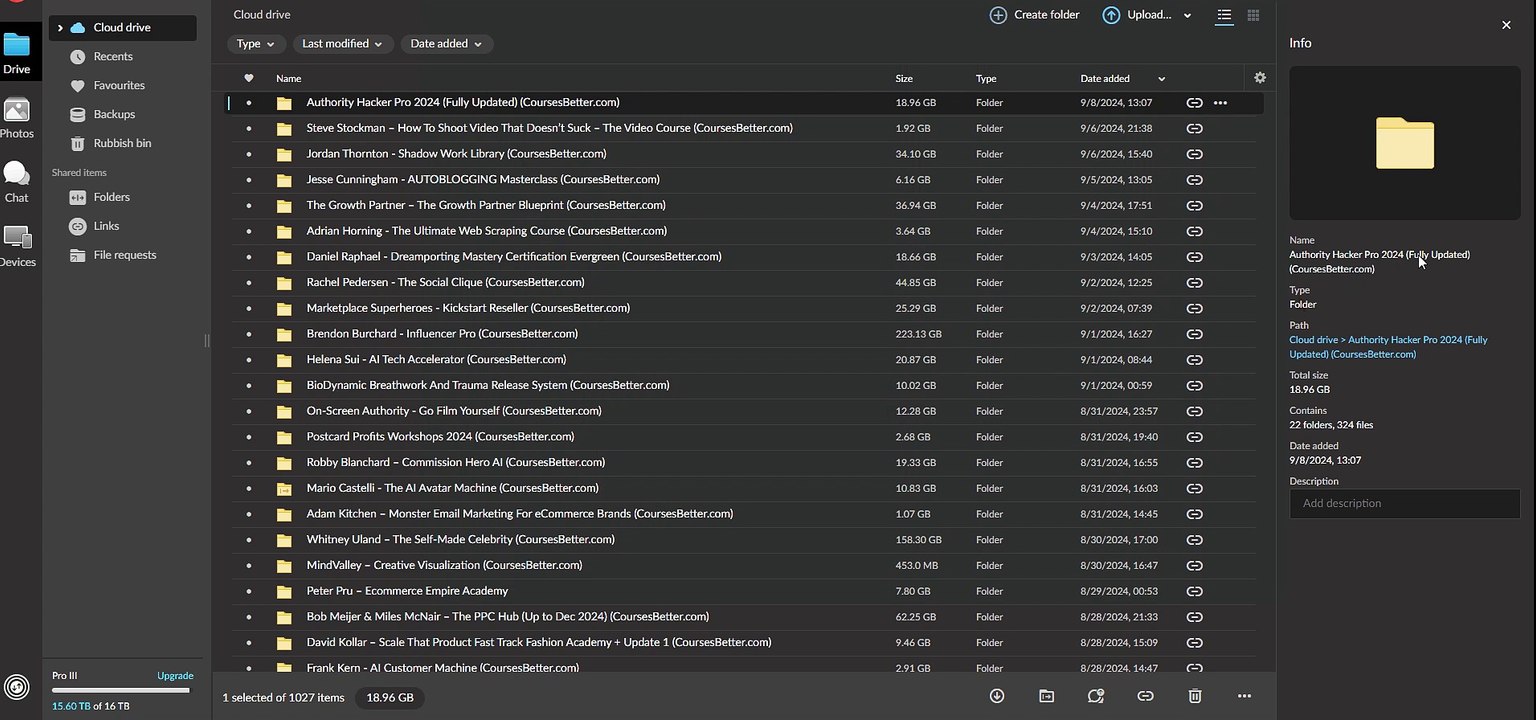The image size is (1536, 720).
Task: Select the Postcard Profits Workshops 2024 folder
Action: point(440,437)
